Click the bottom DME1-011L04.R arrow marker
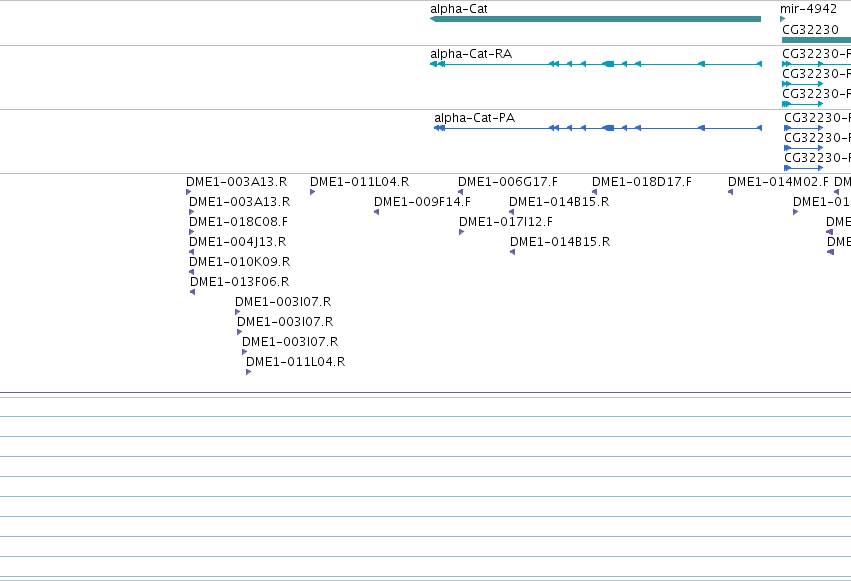 pos(248,372)
